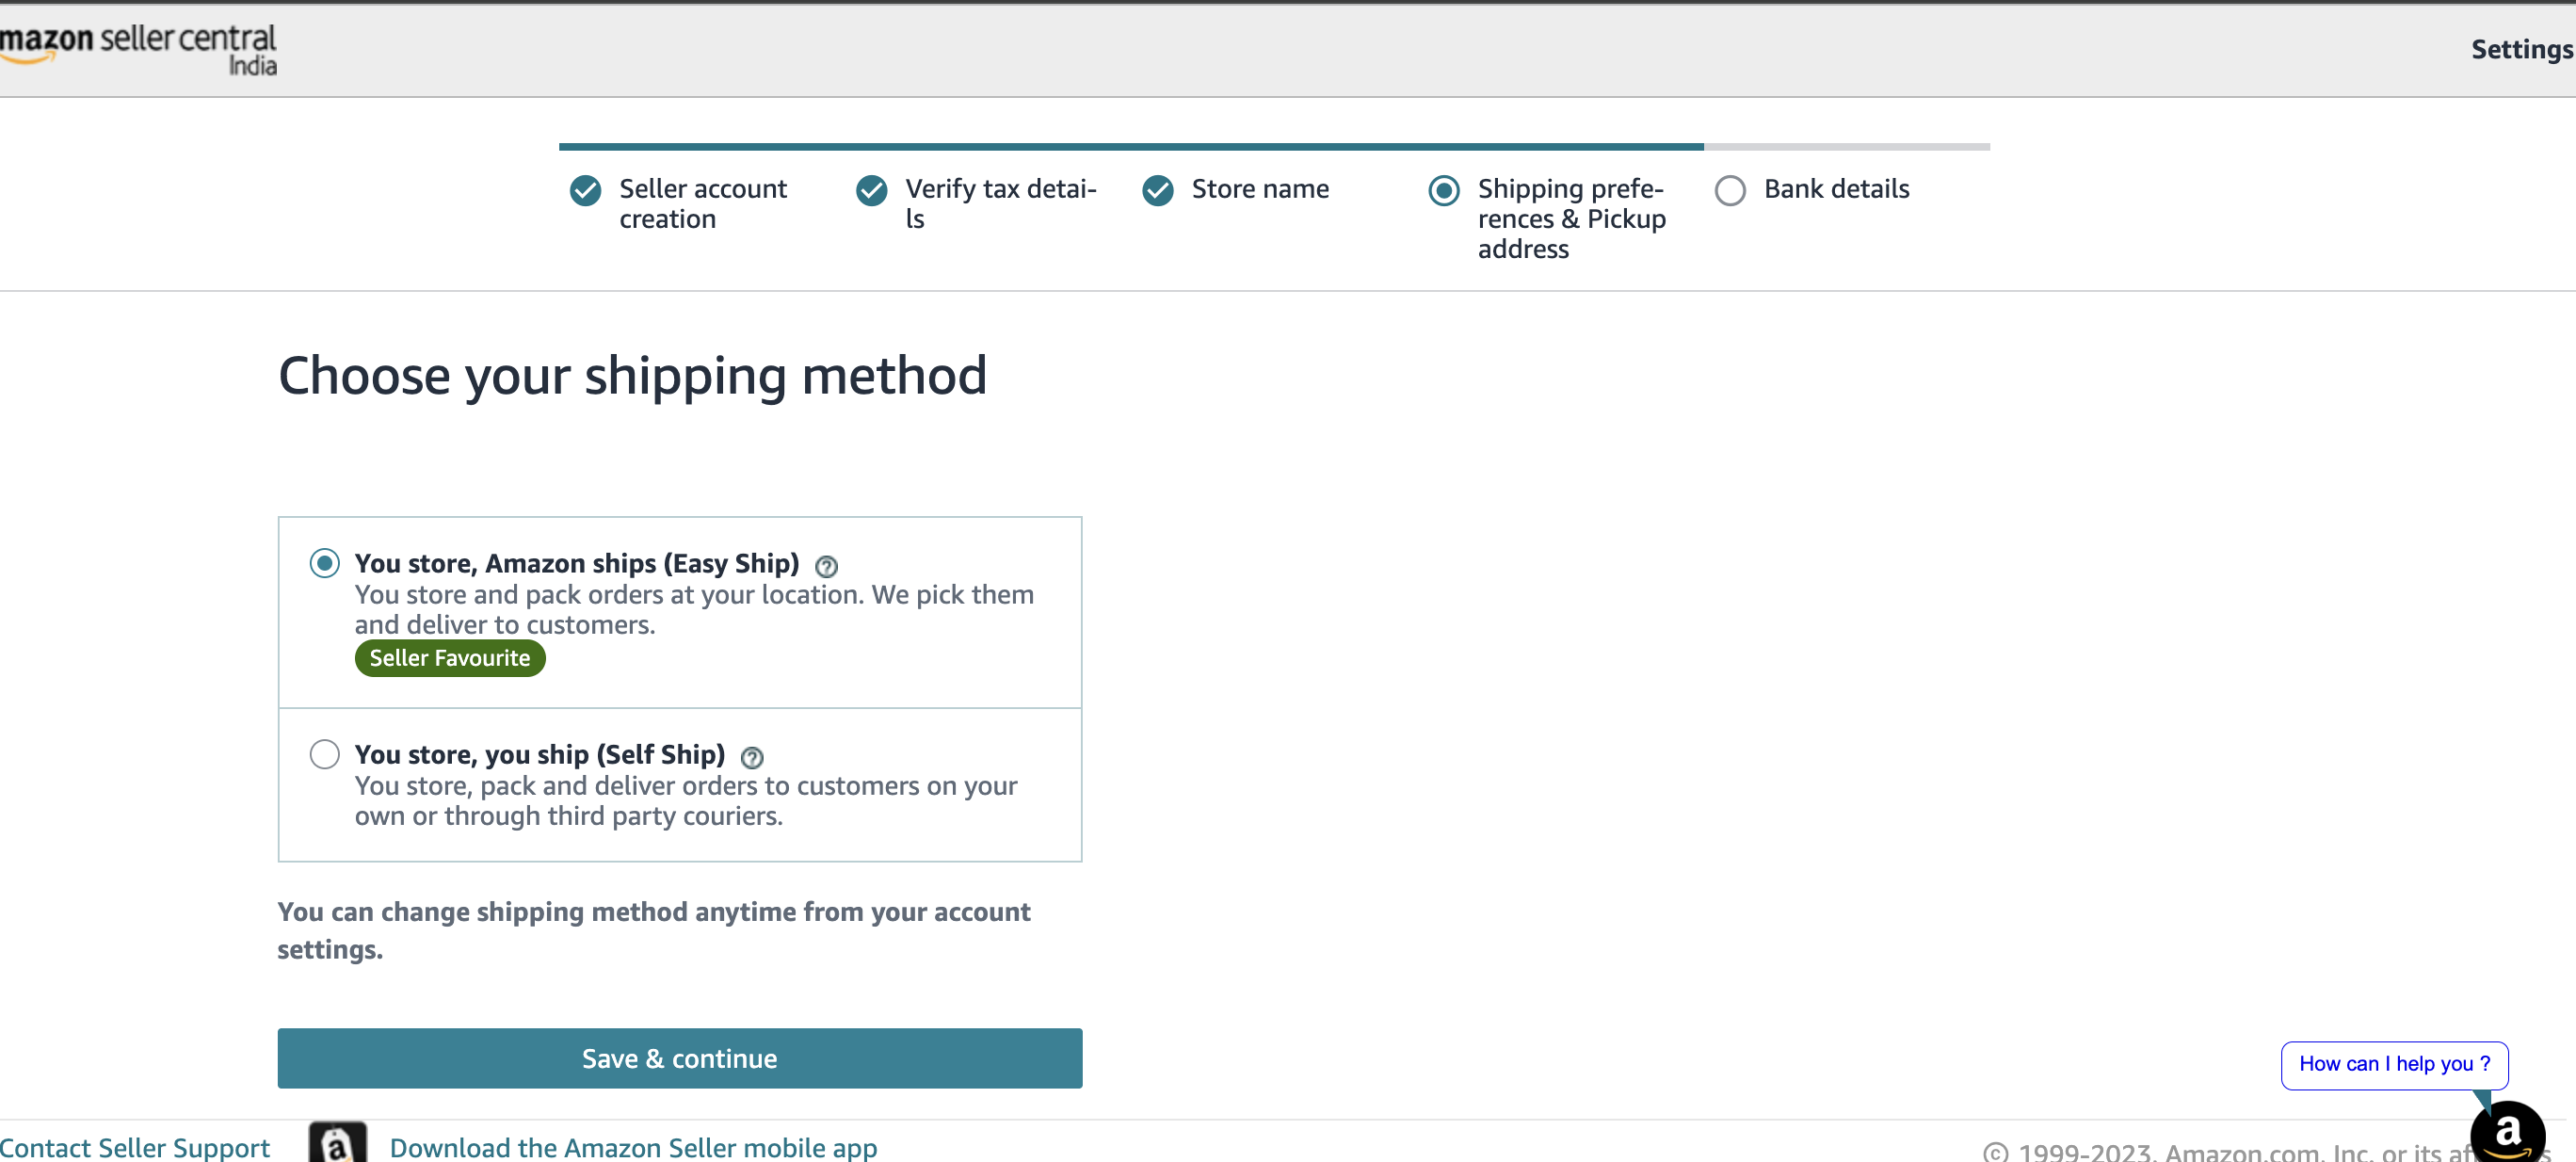Click Shipping preferences current step indicator
The width and height of the screenshot is (2576, 1162).
(1443, 190)
